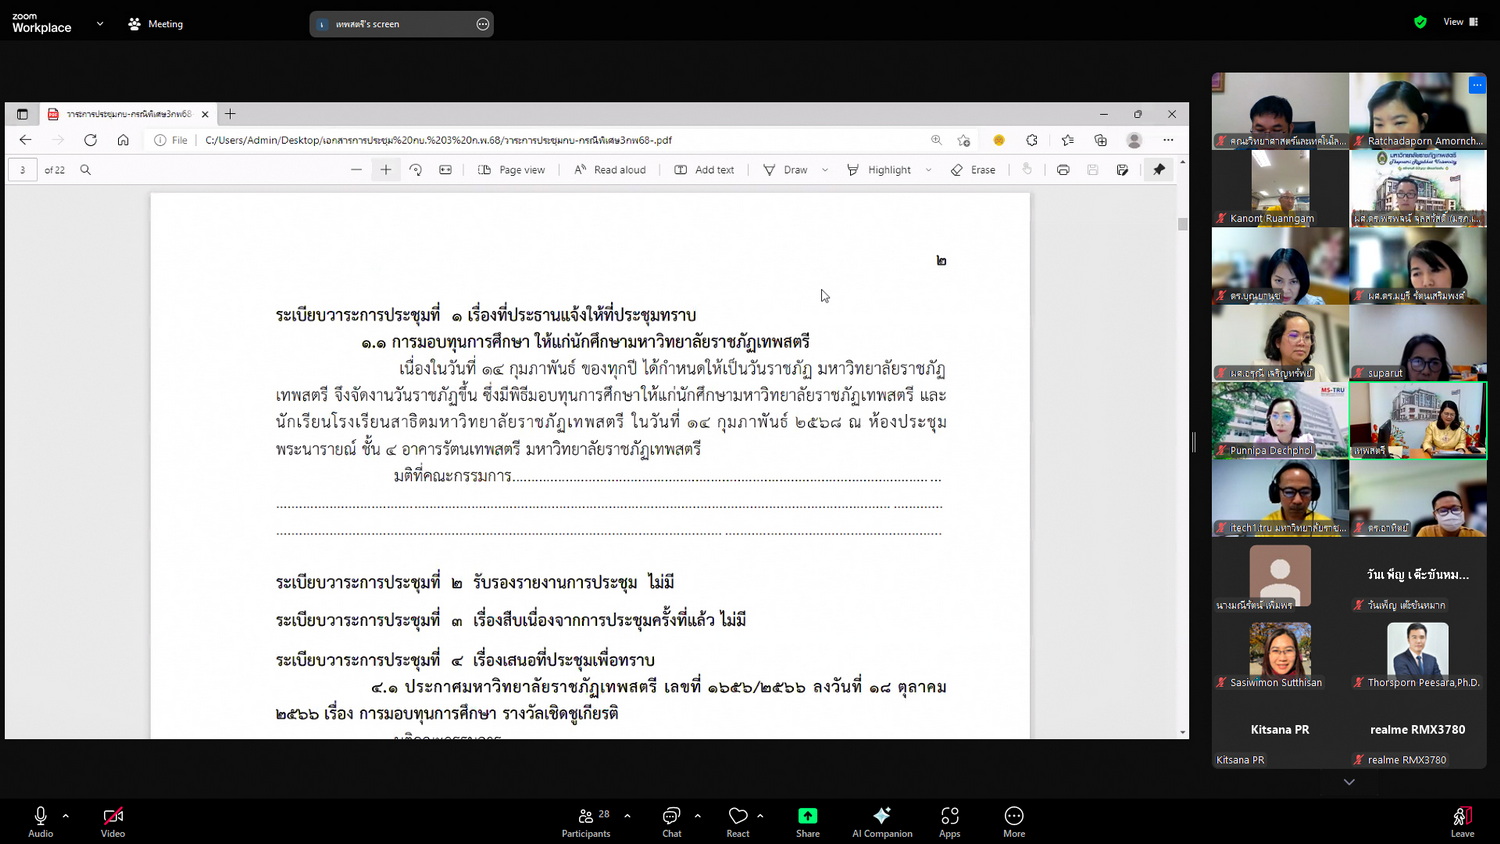The width and height of the screenshot is (1500, 844).
Task: Open Zoom Workplace dropdown arrow
Action: click(x=100, y=23)
